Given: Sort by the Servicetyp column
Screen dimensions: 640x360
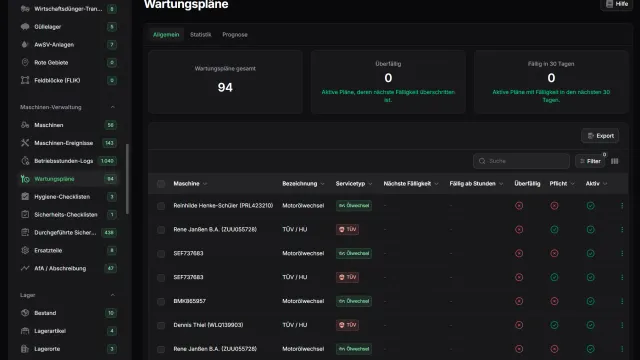Looking at the screenshot, I should click(x=354, y=184).
